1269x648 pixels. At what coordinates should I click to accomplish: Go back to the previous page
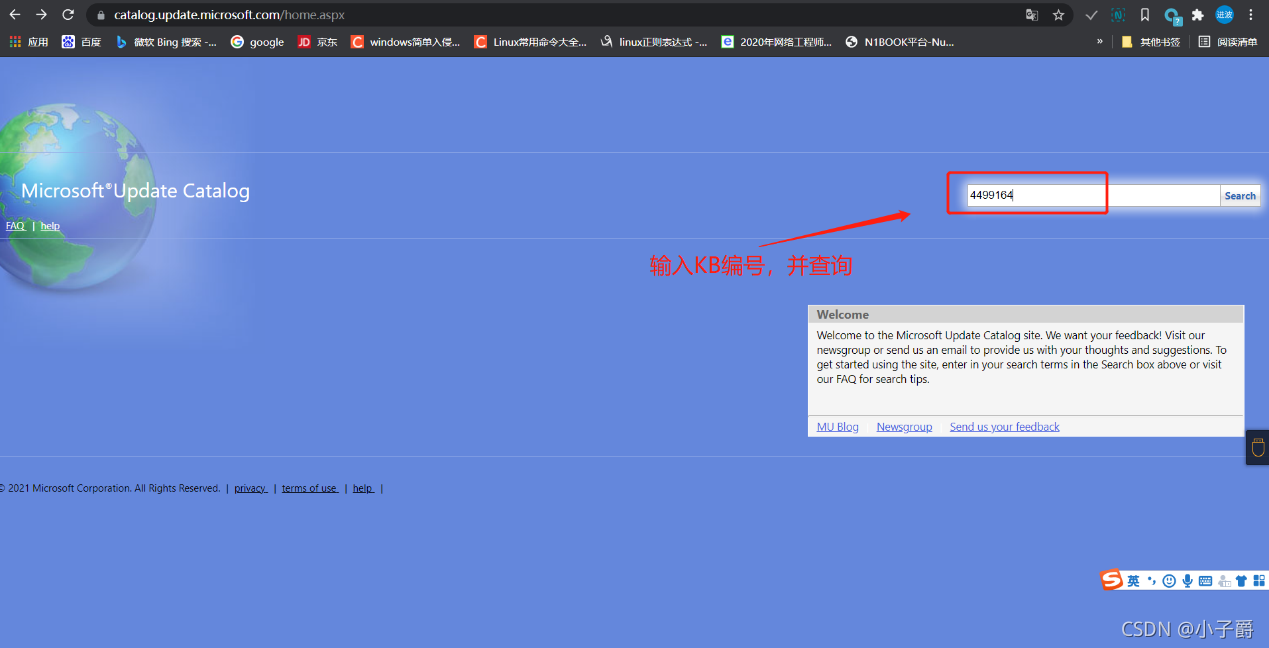click(x=15, y=15)
